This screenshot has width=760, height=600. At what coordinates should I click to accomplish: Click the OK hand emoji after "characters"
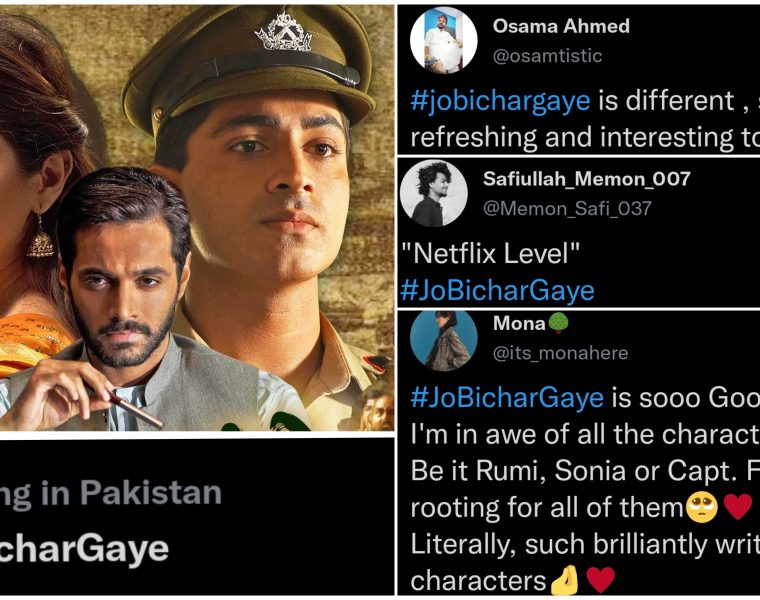(x=564, y=580)
